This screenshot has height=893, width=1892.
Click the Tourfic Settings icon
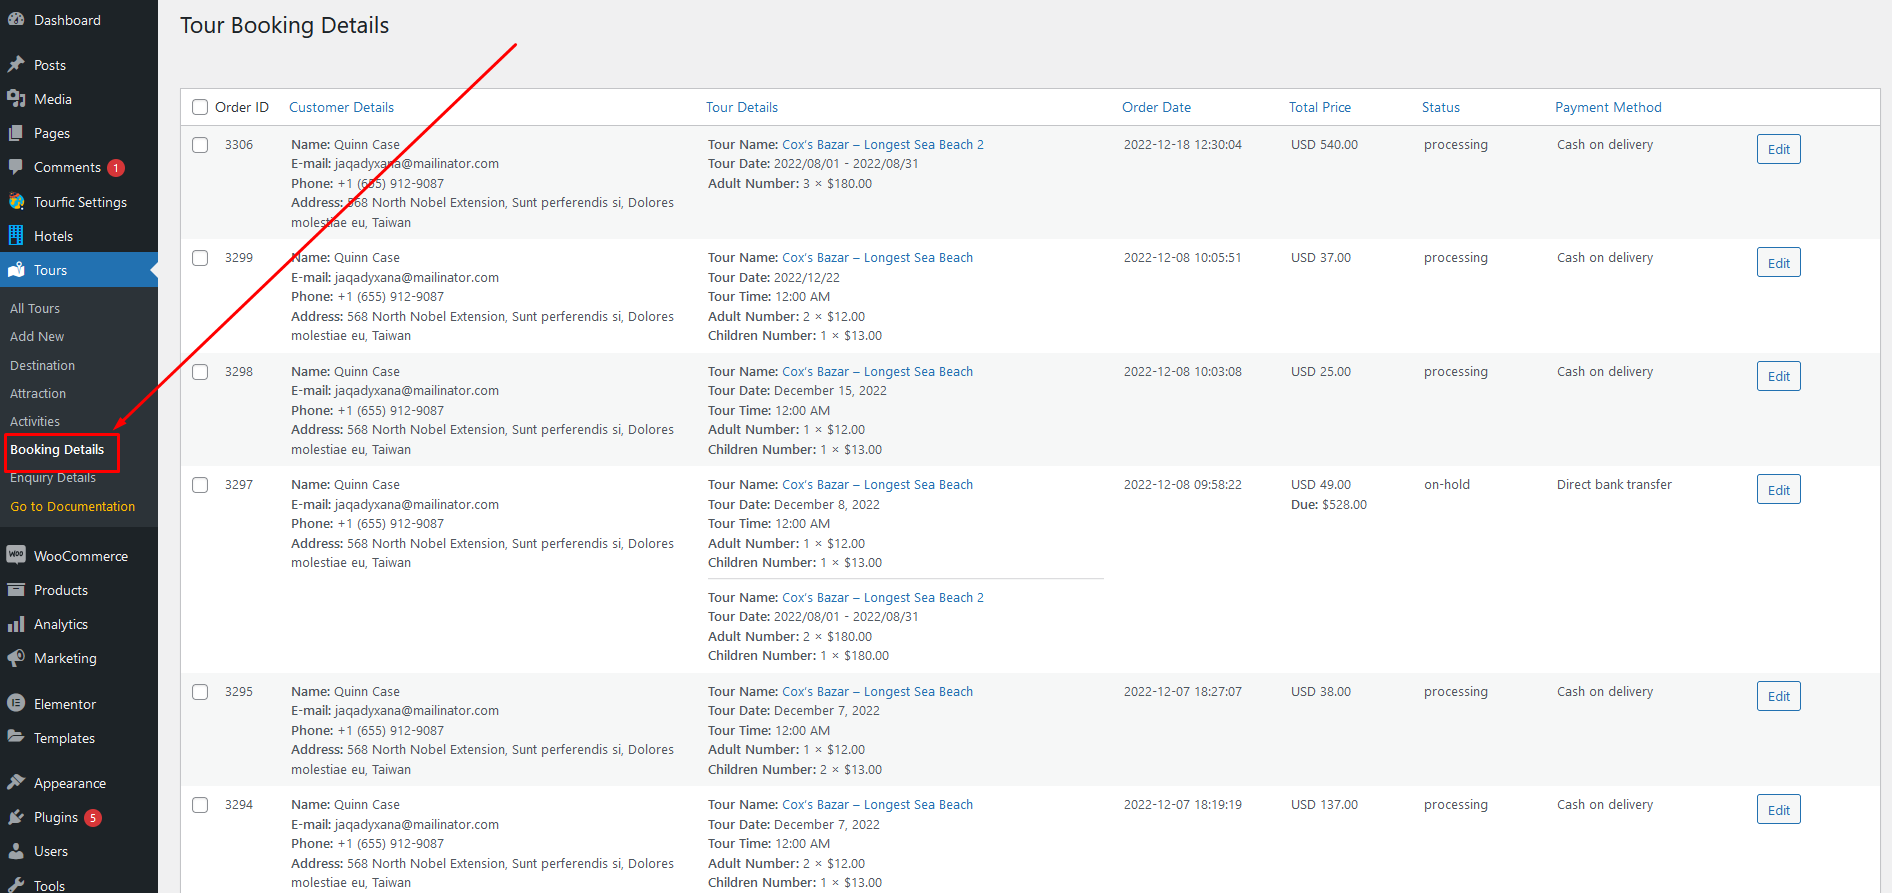[16, 202]
